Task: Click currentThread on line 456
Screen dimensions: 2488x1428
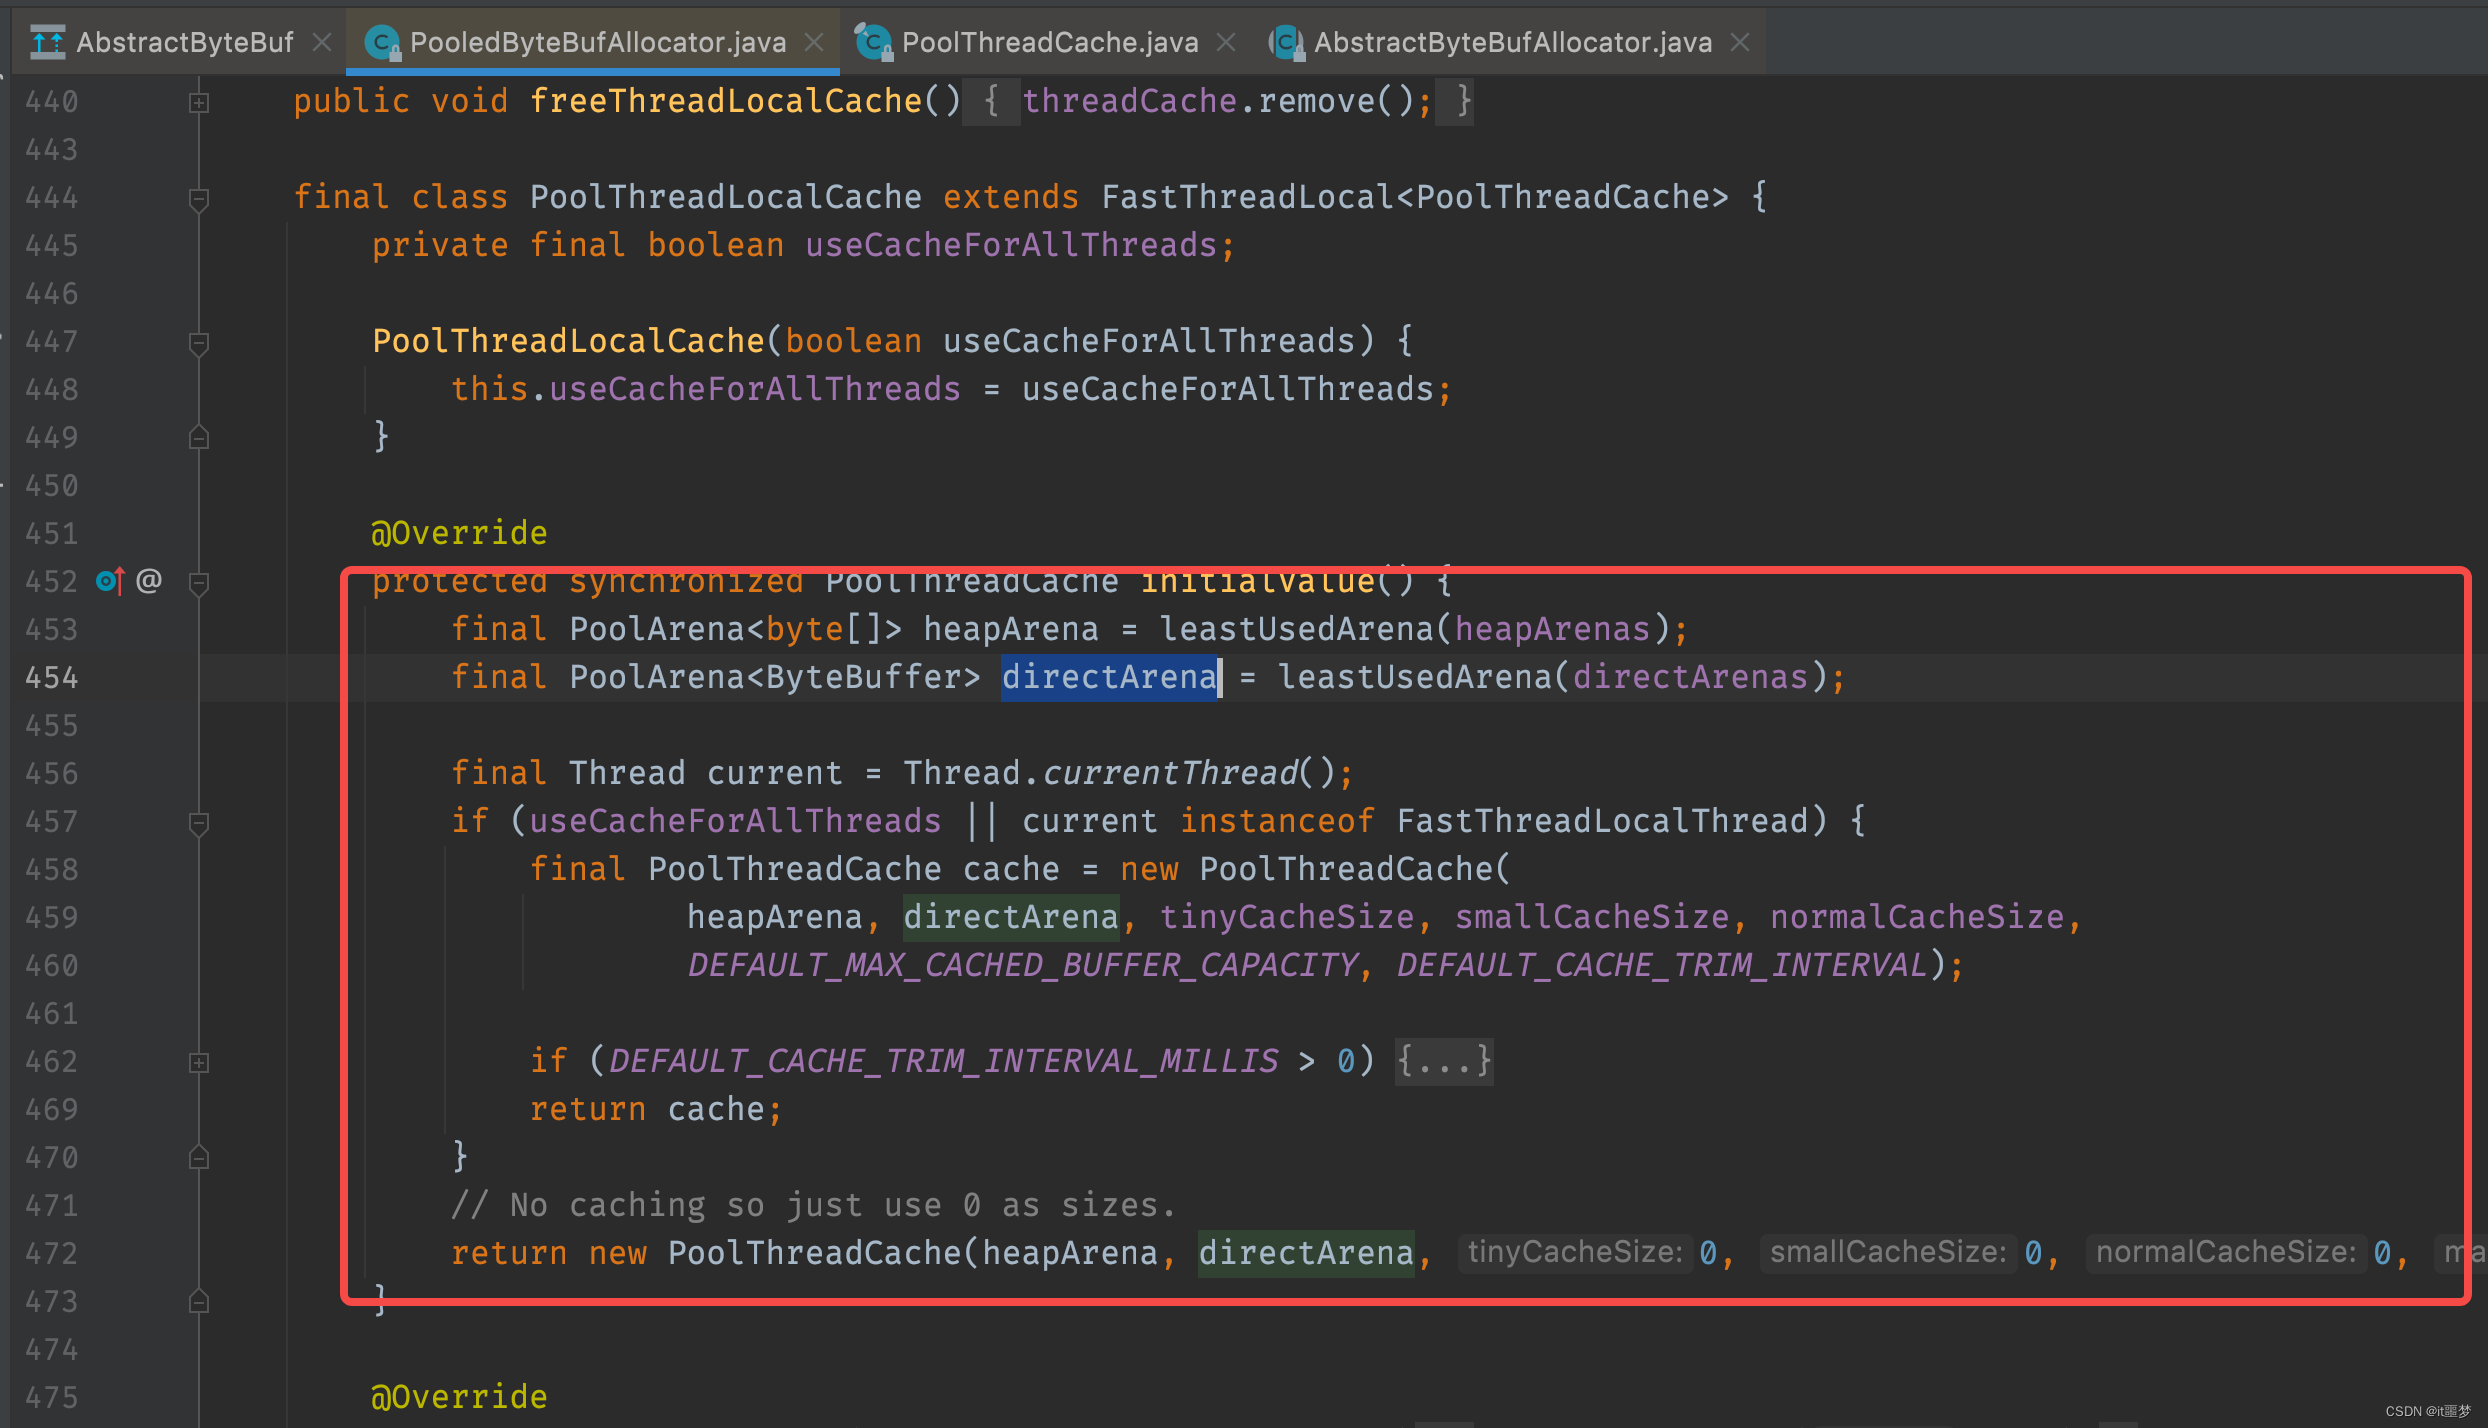Action: pyautogui.click(x=1170, y=773)
